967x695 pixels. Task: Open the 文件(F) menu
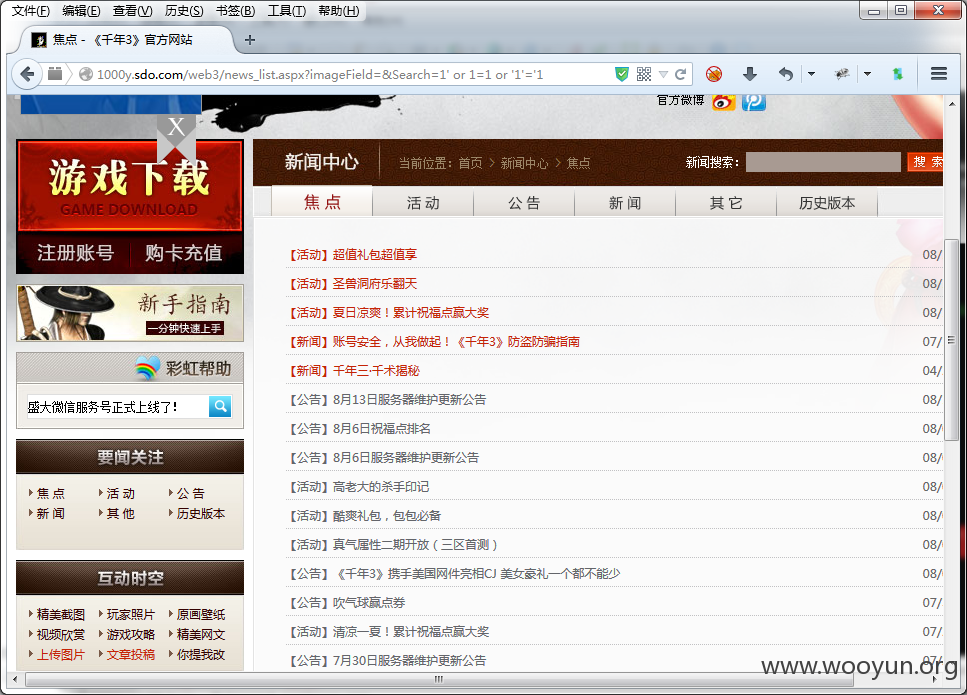click(31, 10)
